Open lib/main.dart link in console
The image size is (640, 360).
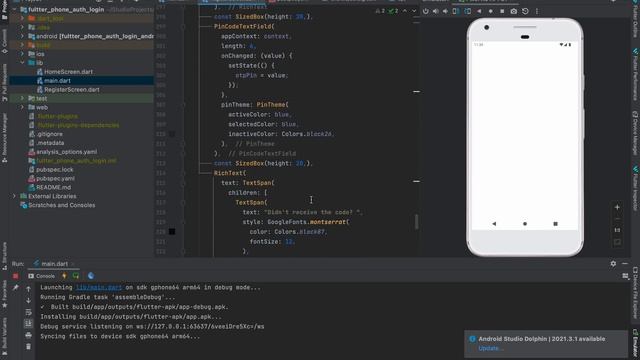pos(99,287)
